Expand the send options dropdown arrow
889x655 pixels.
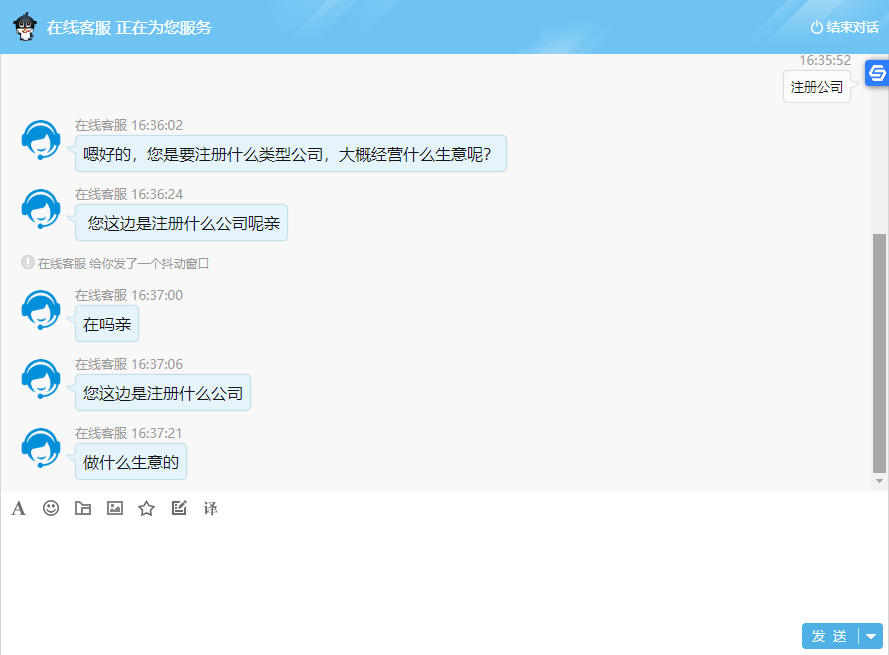872,636
